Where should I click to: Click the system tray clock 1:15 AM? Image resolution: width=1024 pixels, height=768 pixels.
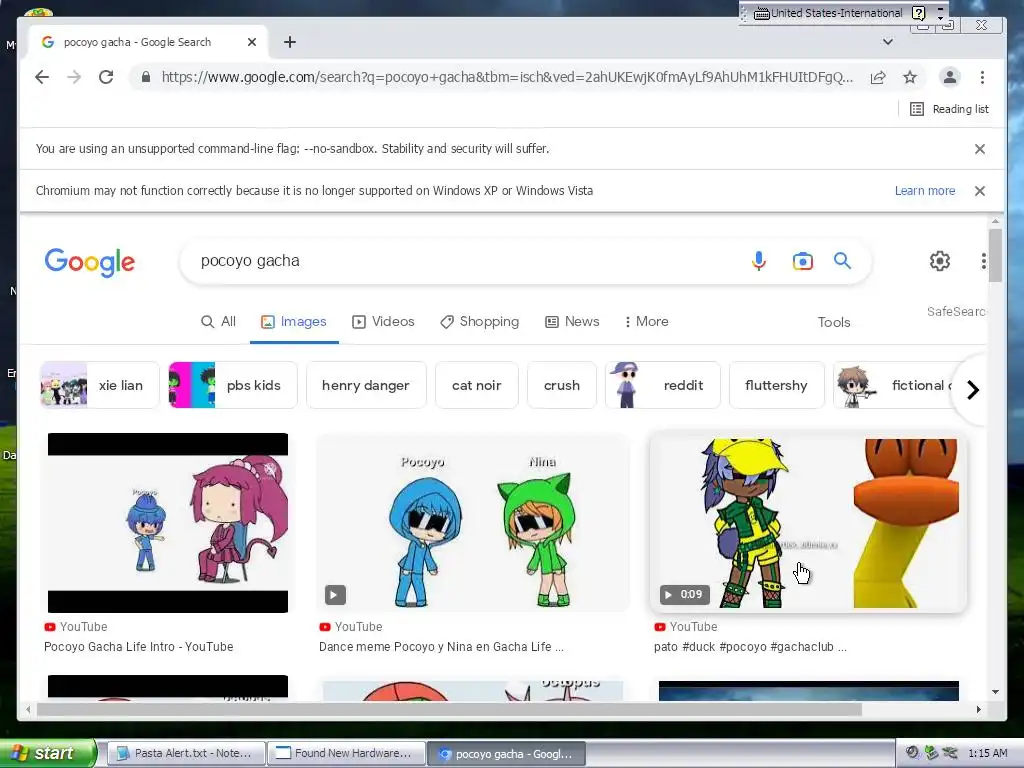pyautogui.click(x=987, y=753)
